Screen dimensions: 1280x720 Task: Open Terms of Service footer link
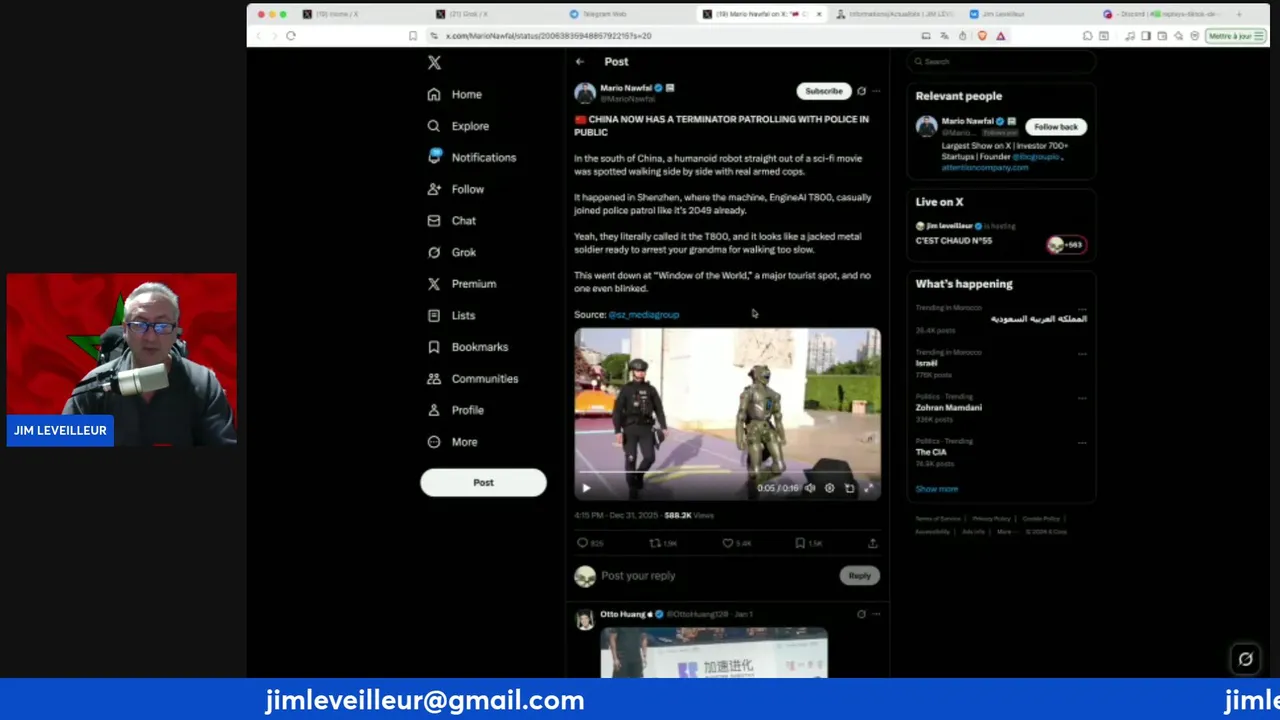tap(938, 519)
